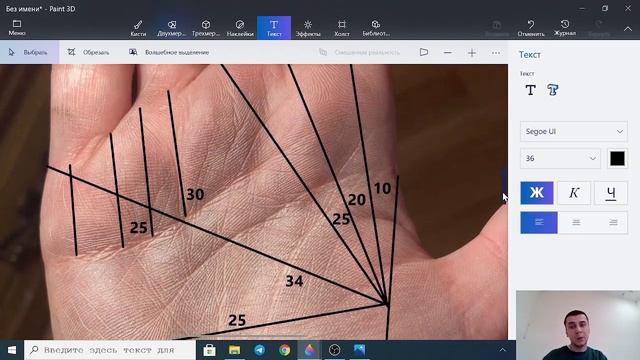Select 2D text mode

[x=530, y=90]
